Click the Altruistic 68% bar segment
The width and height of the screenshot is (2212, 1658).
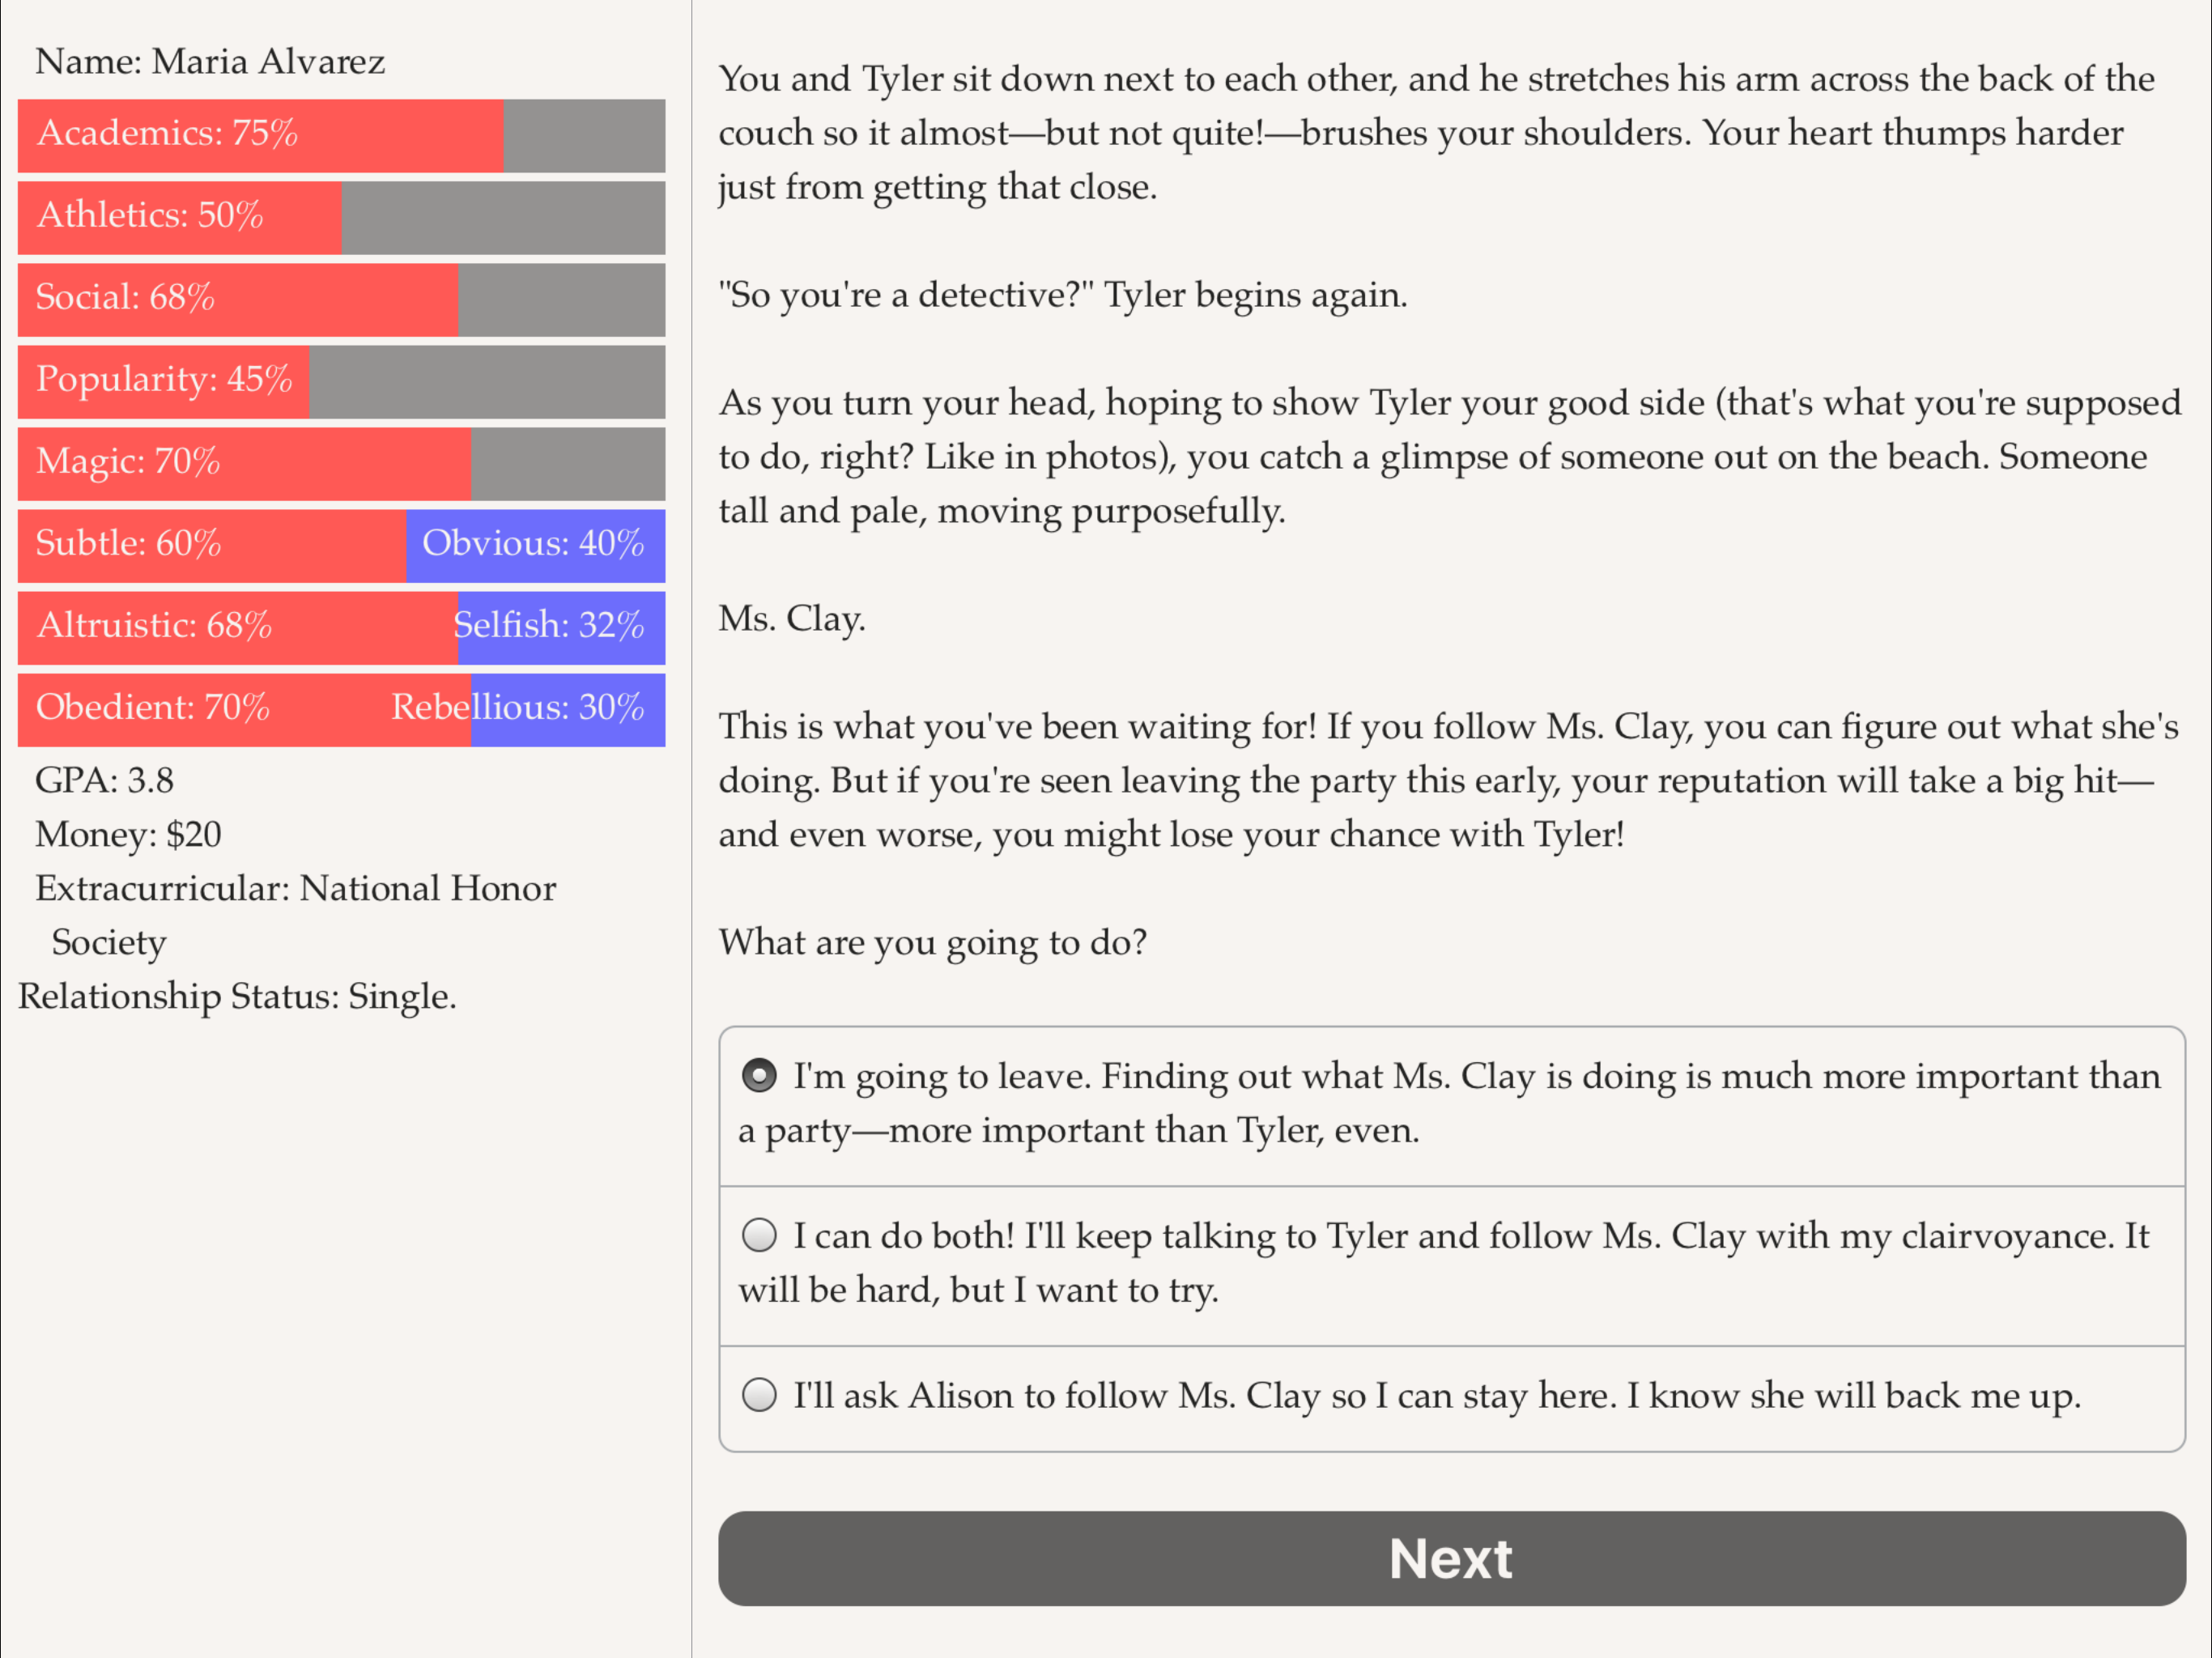238,627
